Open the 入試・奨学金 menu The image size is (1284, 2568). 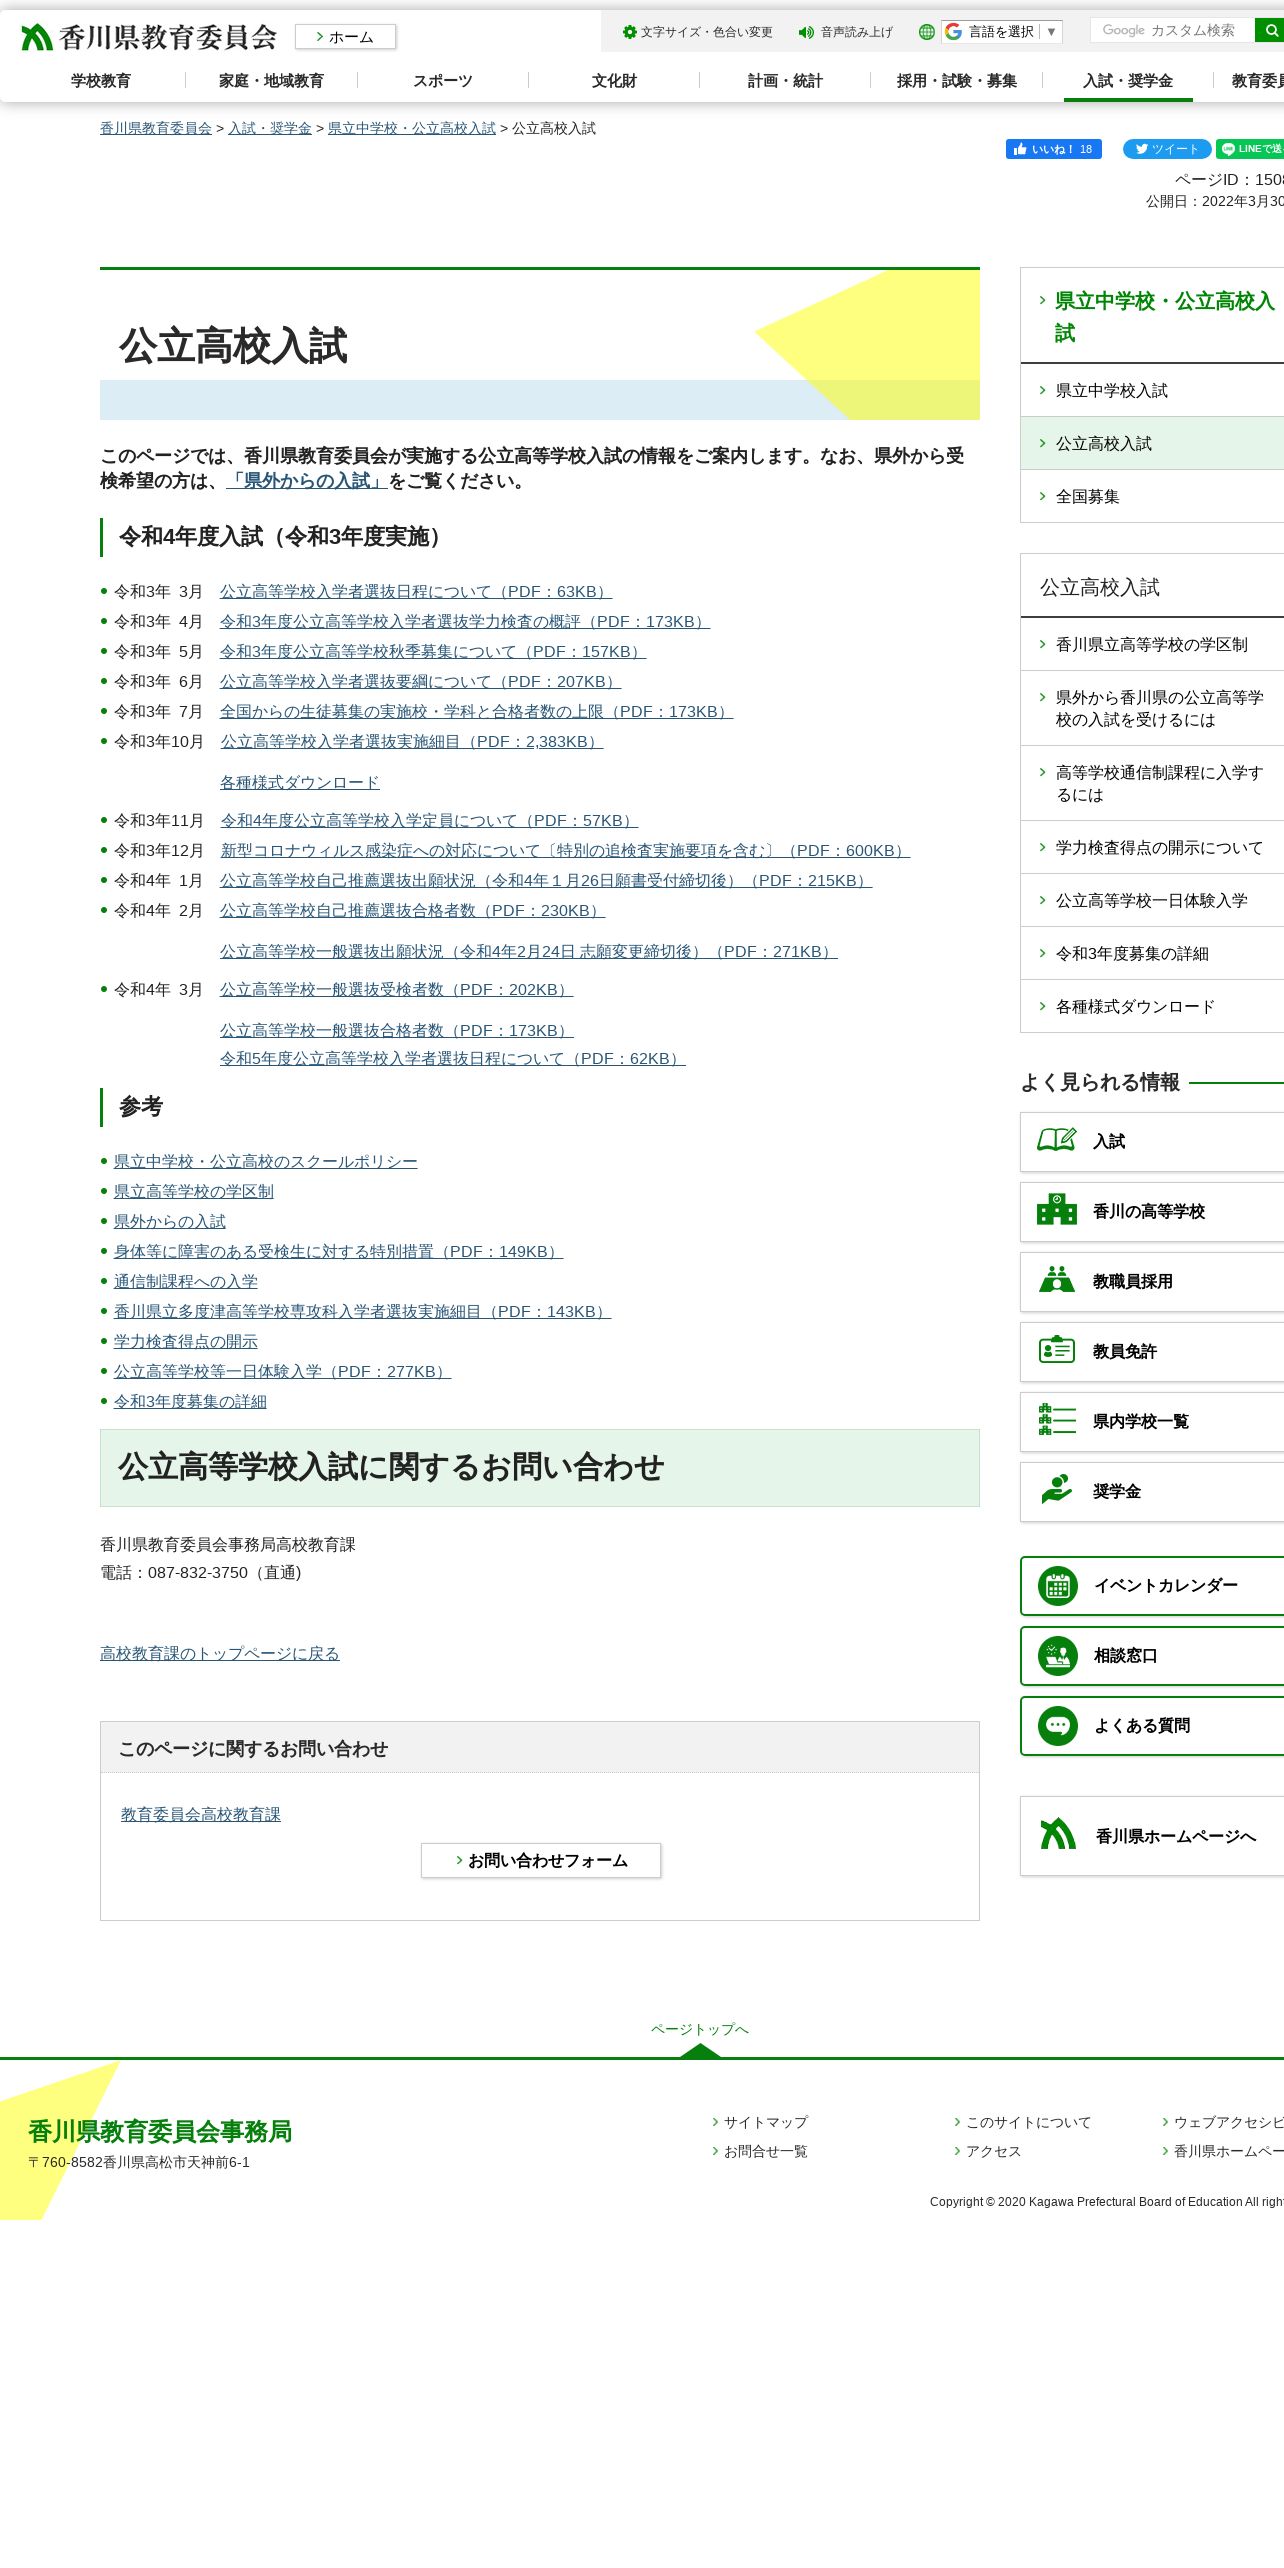point(1128,81)
